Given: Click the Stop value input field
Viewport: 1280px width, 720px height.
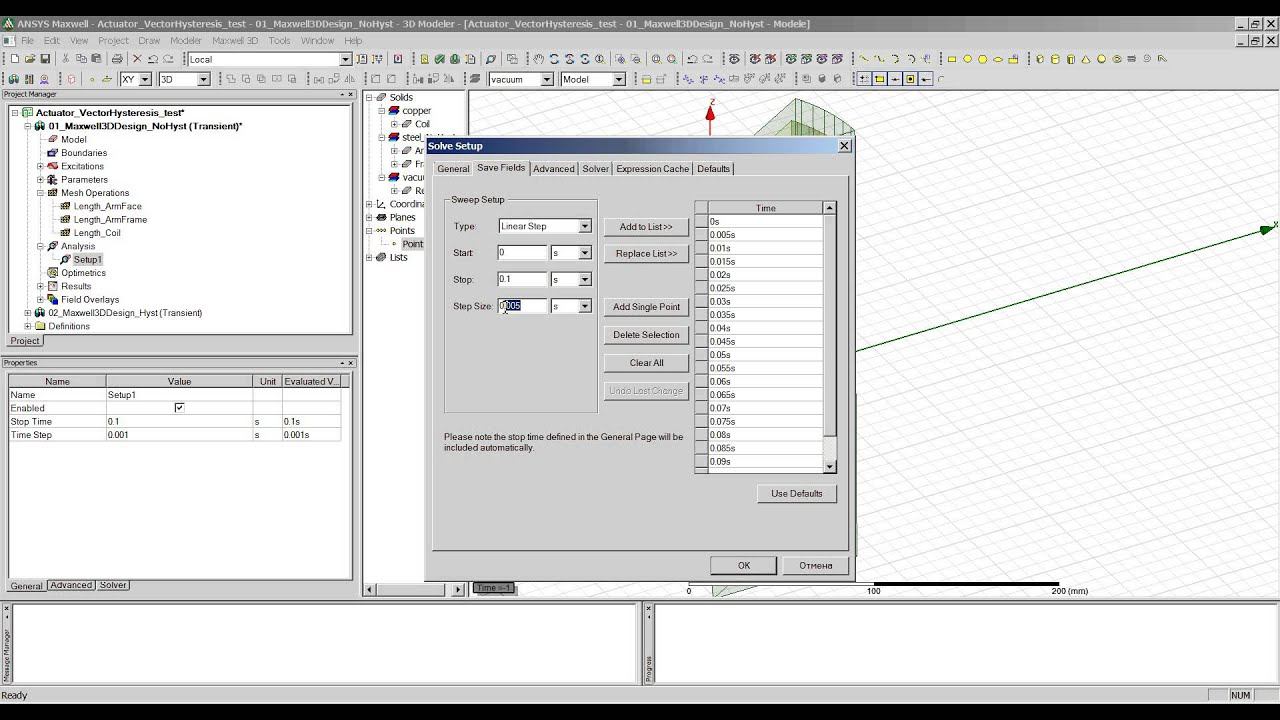Looking at the screenshot, I should coord(523,279).
